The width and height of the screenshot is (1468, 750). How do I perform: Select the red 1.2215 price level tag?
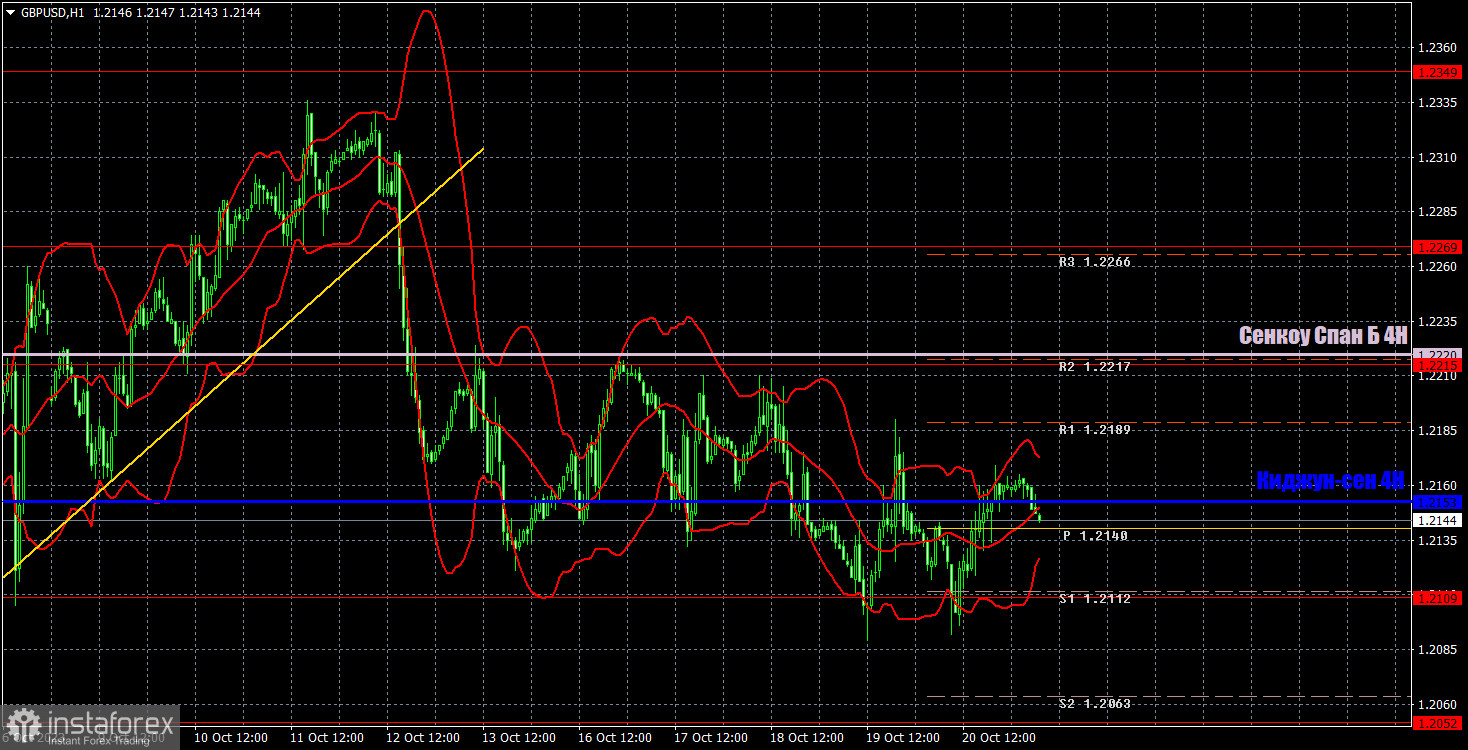(x=1438, y=366)
